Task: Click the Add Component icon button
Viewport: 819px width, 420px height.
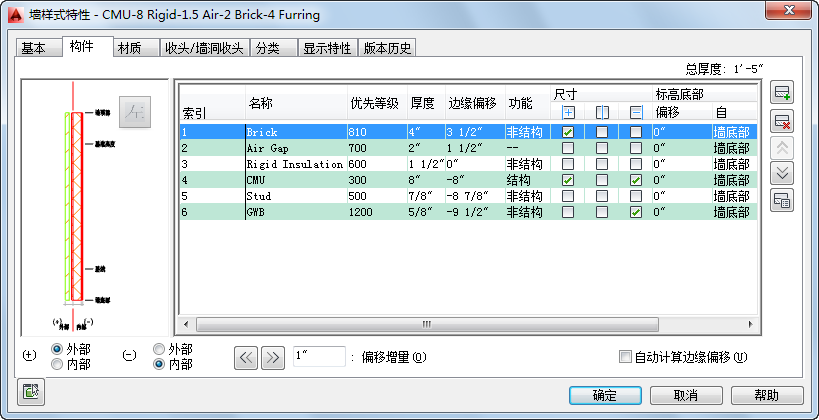Action: coord(782,94)
